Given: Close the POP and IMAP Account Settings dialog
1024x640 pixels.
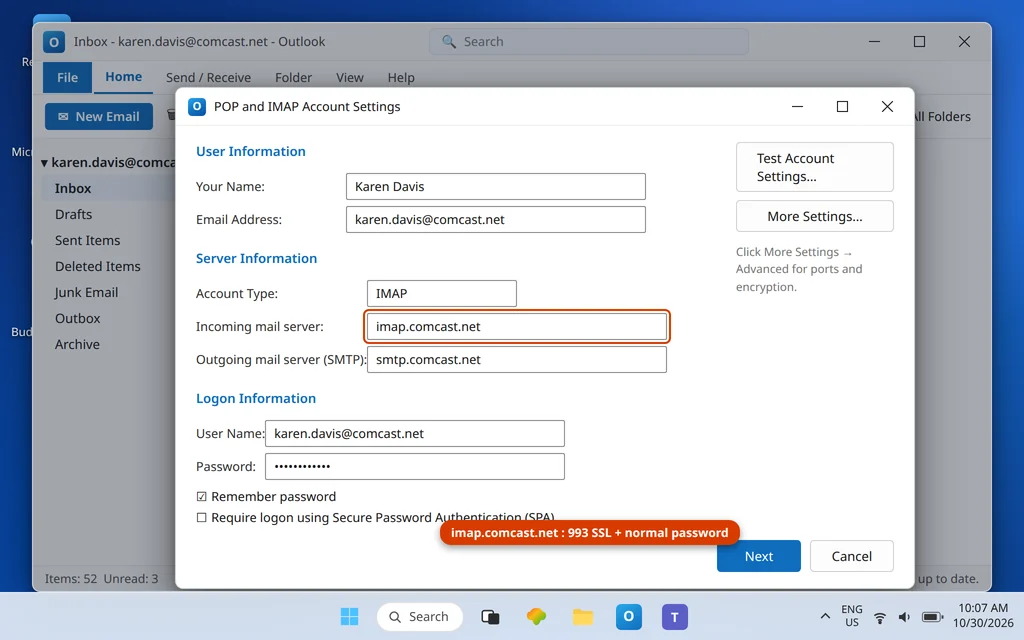Looking at the screenshot, I should [x=887, y=106].
